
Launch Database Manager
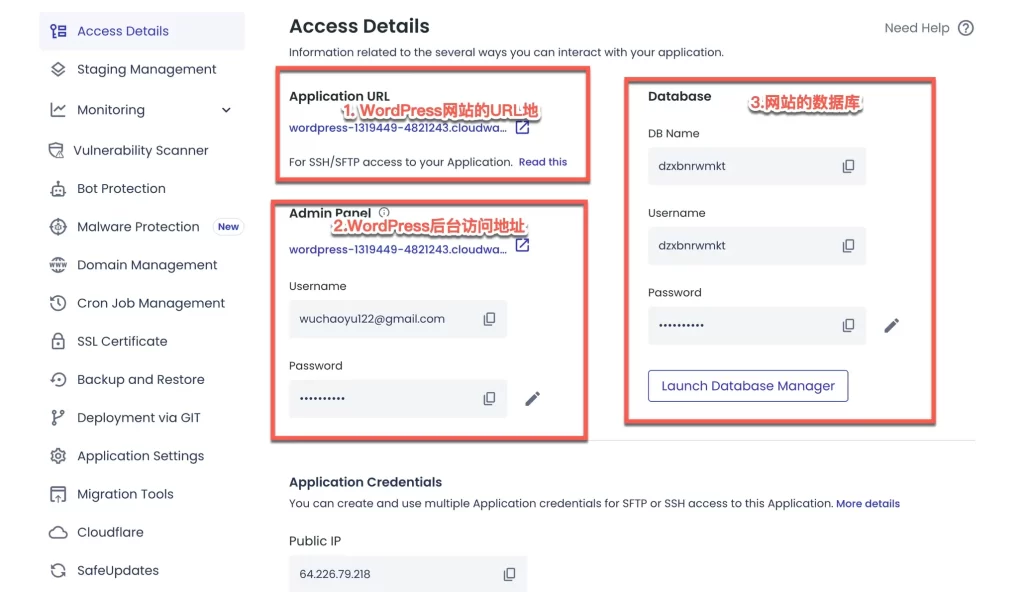(748, 386)
